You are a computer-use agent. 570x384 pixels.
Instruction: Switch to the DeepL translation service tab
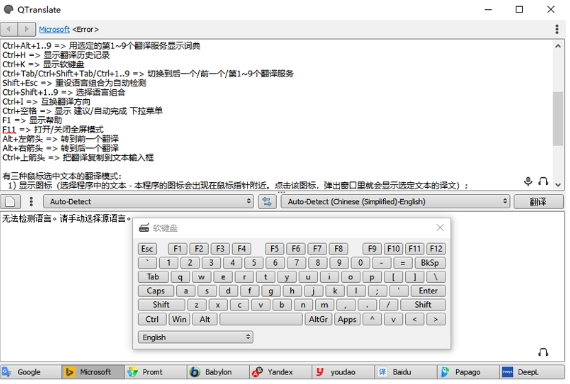532,372
